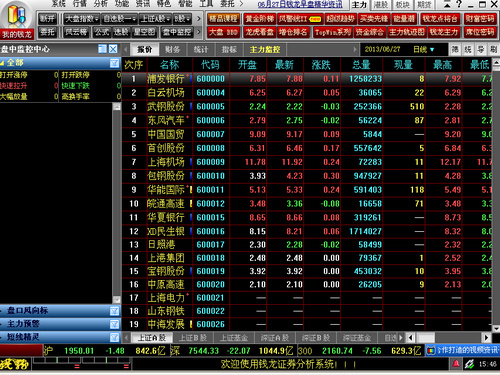The height and width of the screenshot is (375, 500).
Task: Click the 龙虎看盘 button
Action: tap(260, 32)
